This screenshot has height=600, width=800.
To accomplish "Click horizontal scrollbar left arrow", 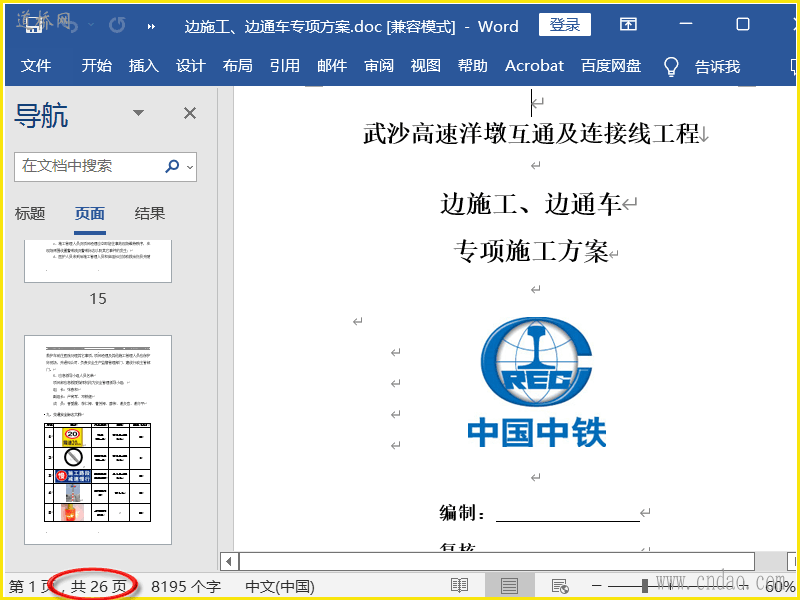I will click(229, 562).
